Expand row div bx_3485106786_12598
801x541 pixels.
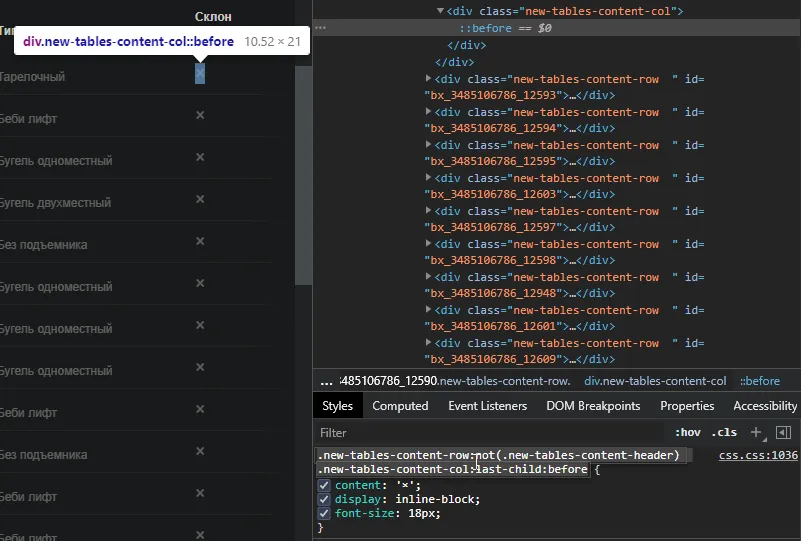428,243
